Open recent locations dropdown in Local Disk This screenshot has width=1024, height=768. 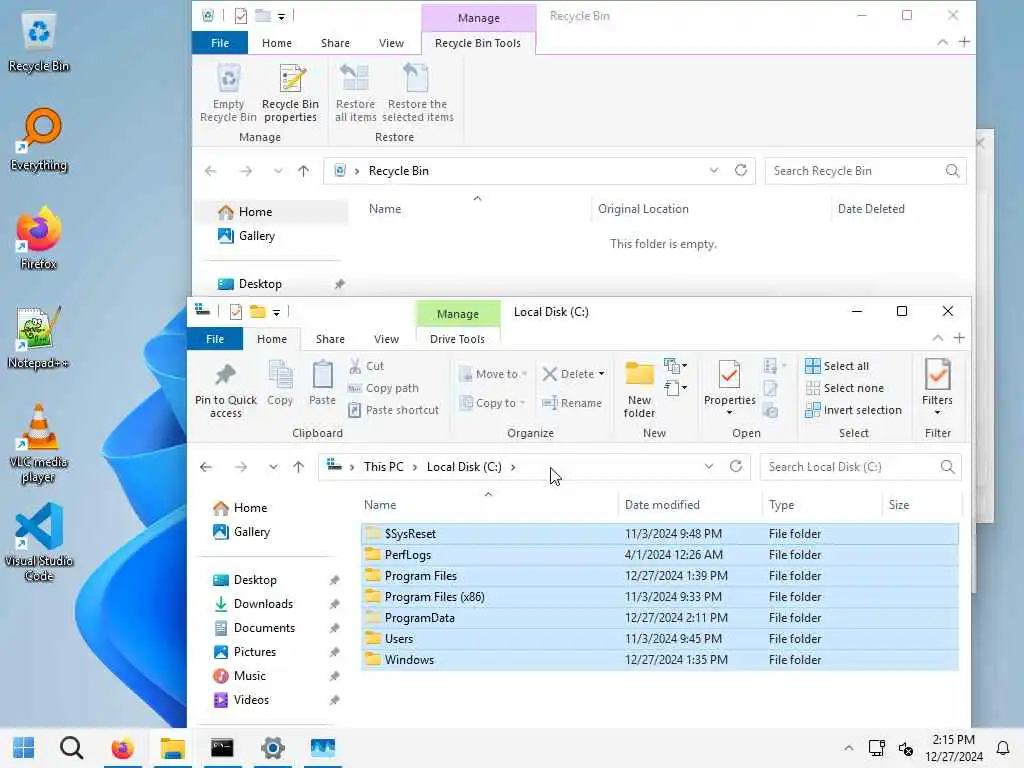point(273,467)
